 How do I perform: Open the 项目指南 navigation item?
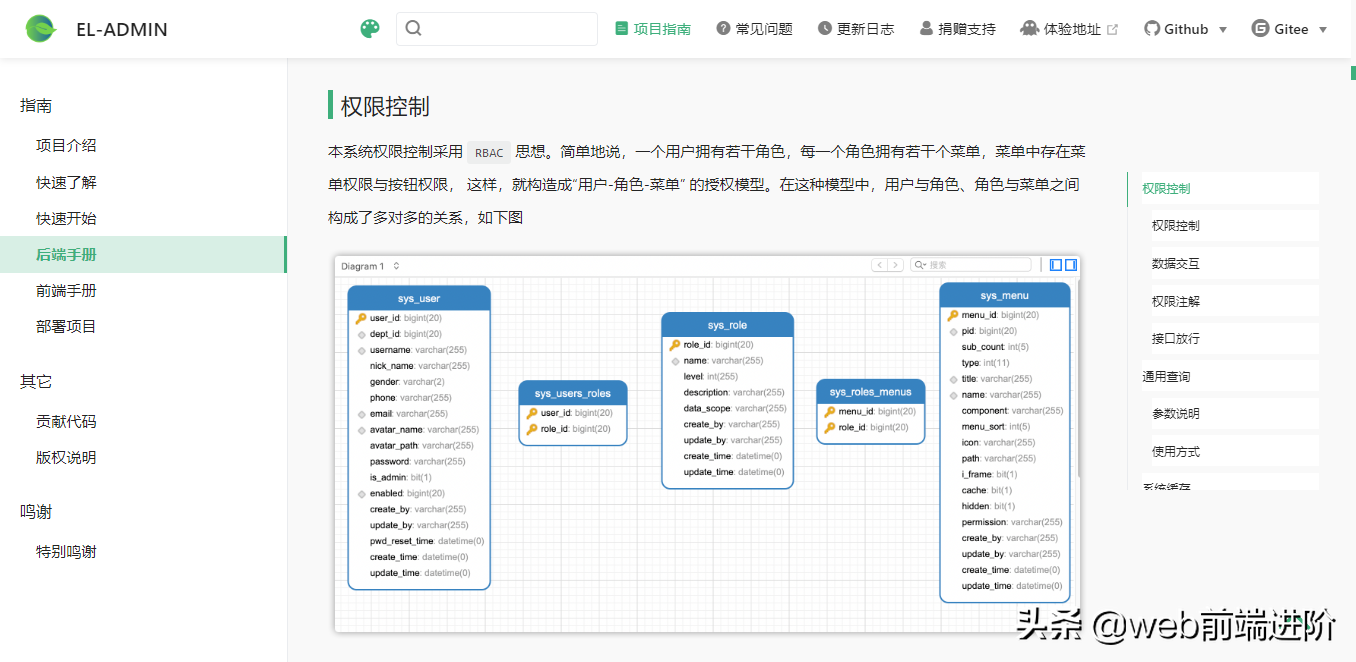click(x=653, y=29)
